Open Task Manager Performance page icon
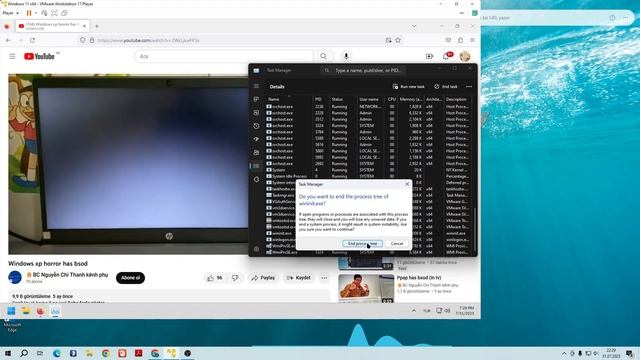This screenshot has height=360, width=640. tap(256, 113)
